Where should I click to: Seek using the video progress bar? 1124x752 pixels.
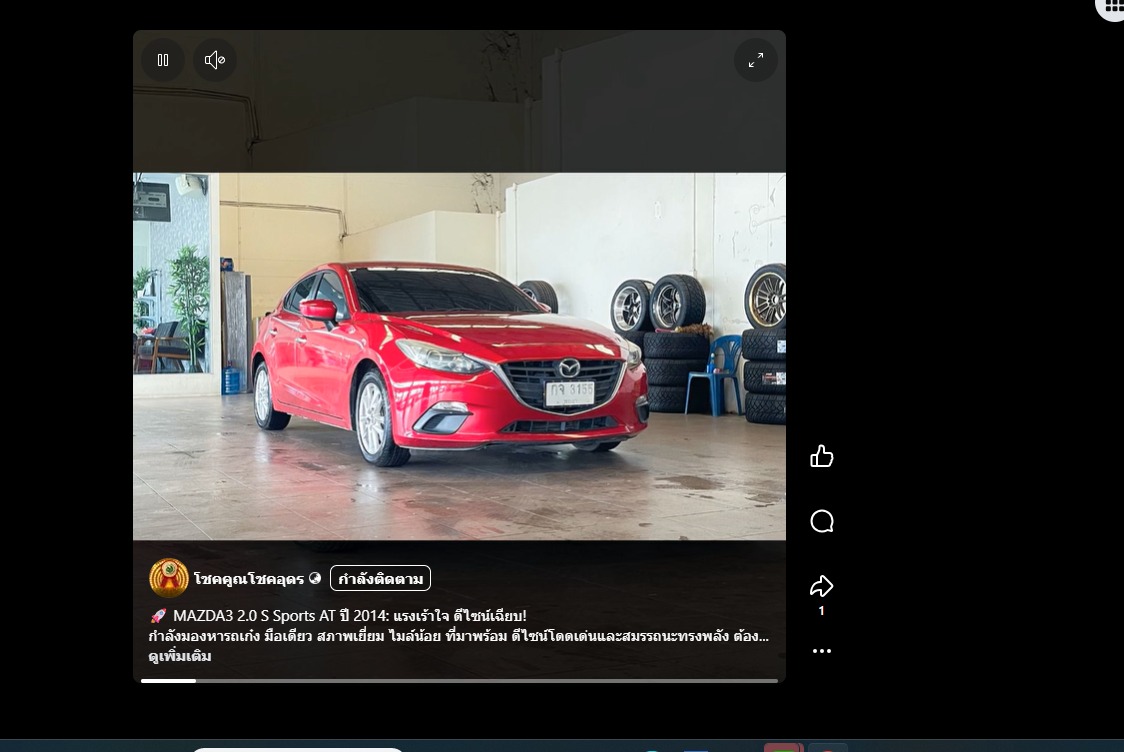459,681
